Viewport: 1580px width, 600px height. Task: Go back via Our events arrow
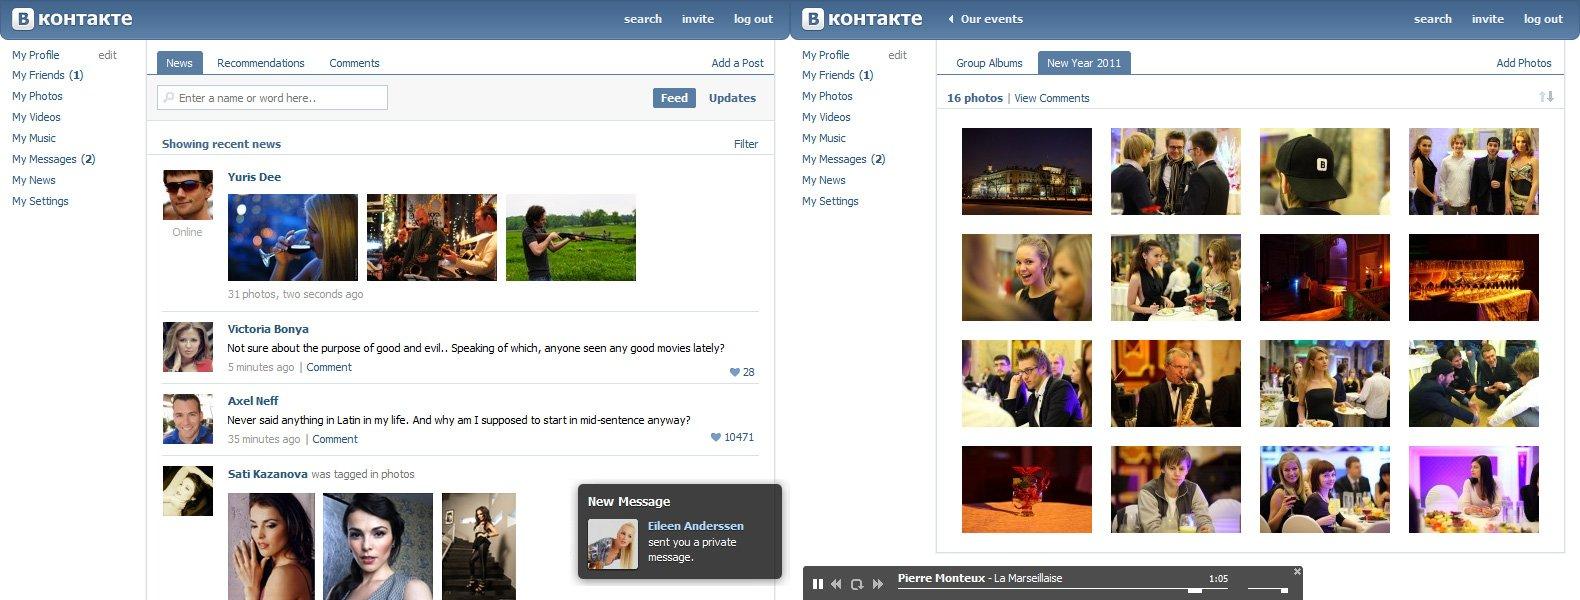tap(951, 19)
